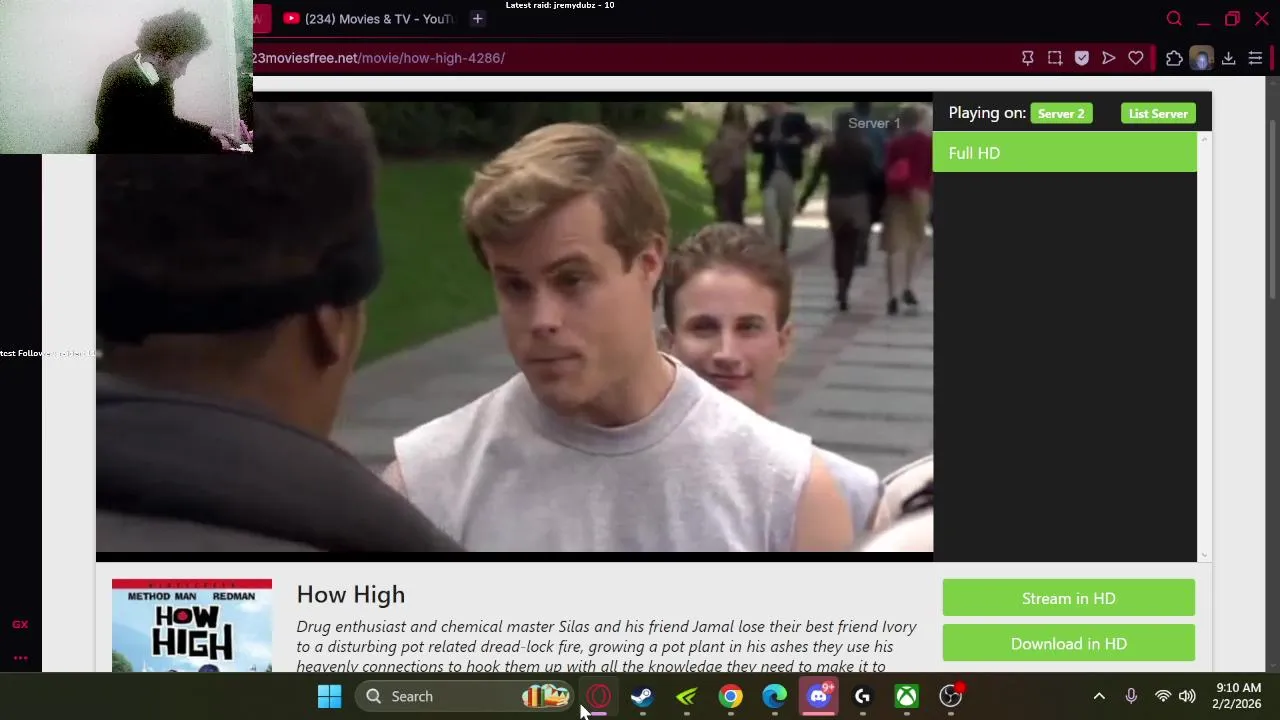Viewport: 1280px width, 720px height.
Task: Click the panel scrollbar up arrow beside Full HD
Action: click(x=1204, y=139)
